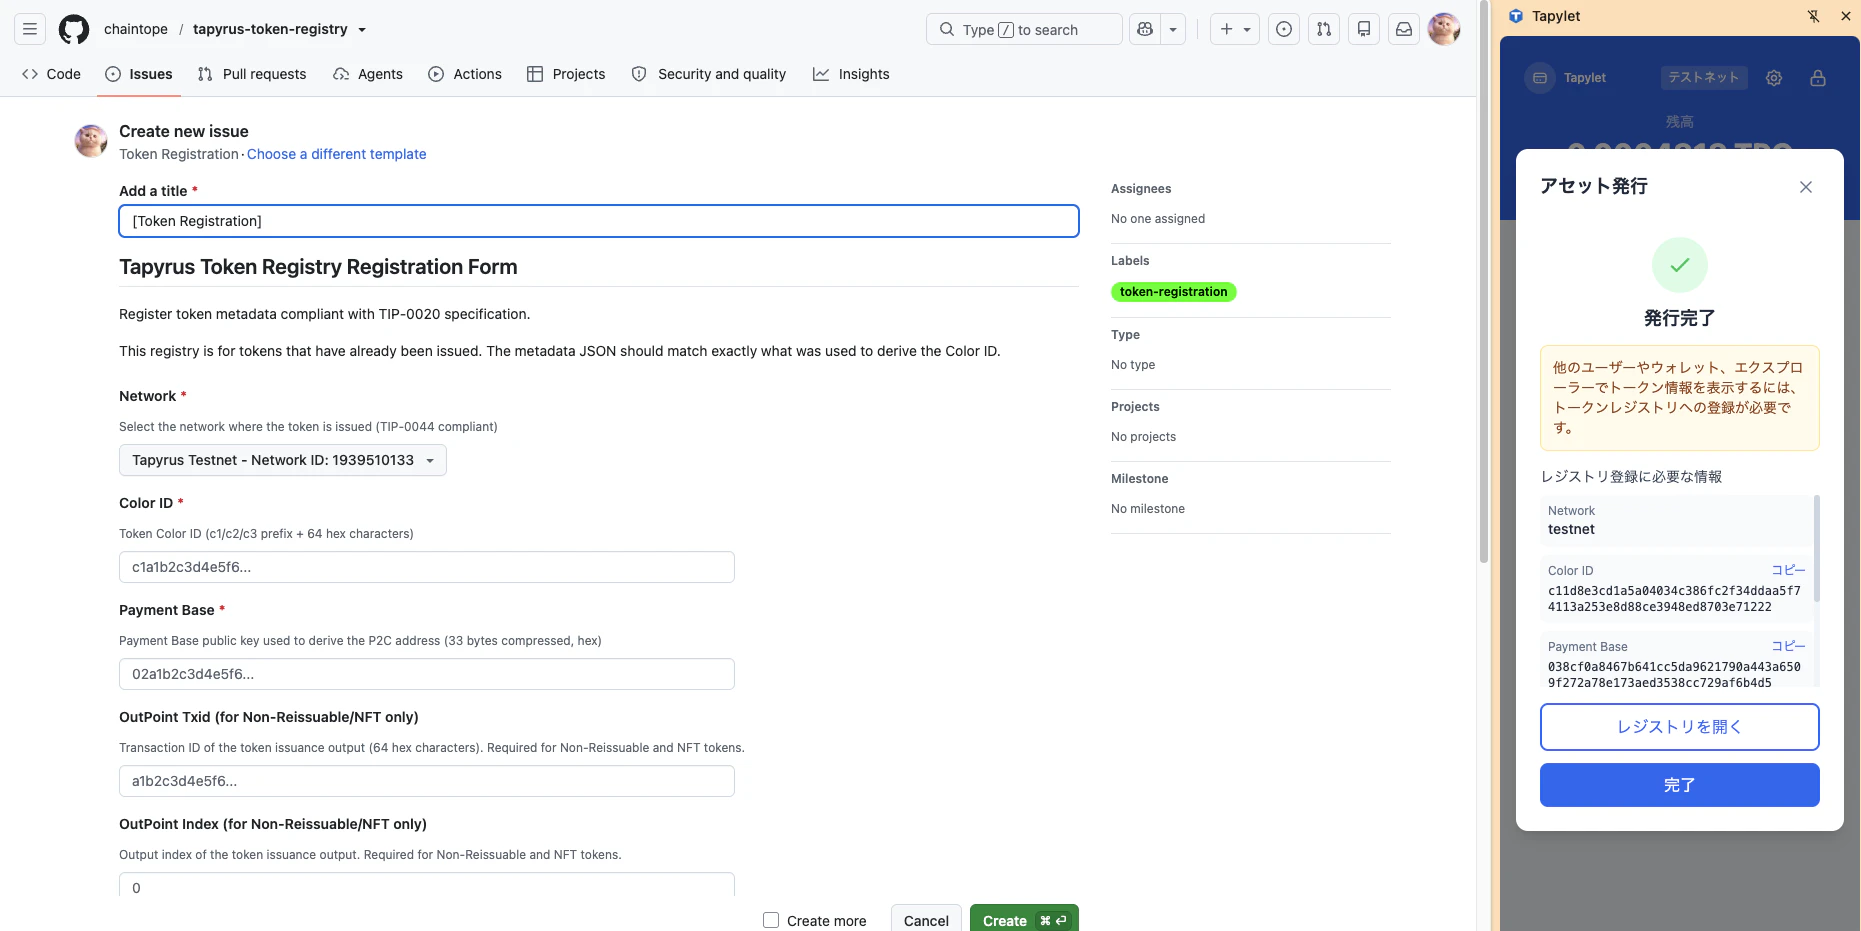This screenshot has width=1861, height=931.
Task: Switch to the Agents tab
Action: click(x=368, y=74)
